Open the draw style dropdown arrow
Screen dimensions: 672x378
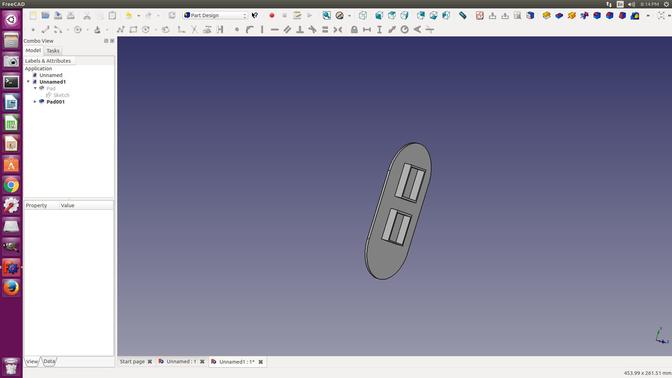(349, 16)
